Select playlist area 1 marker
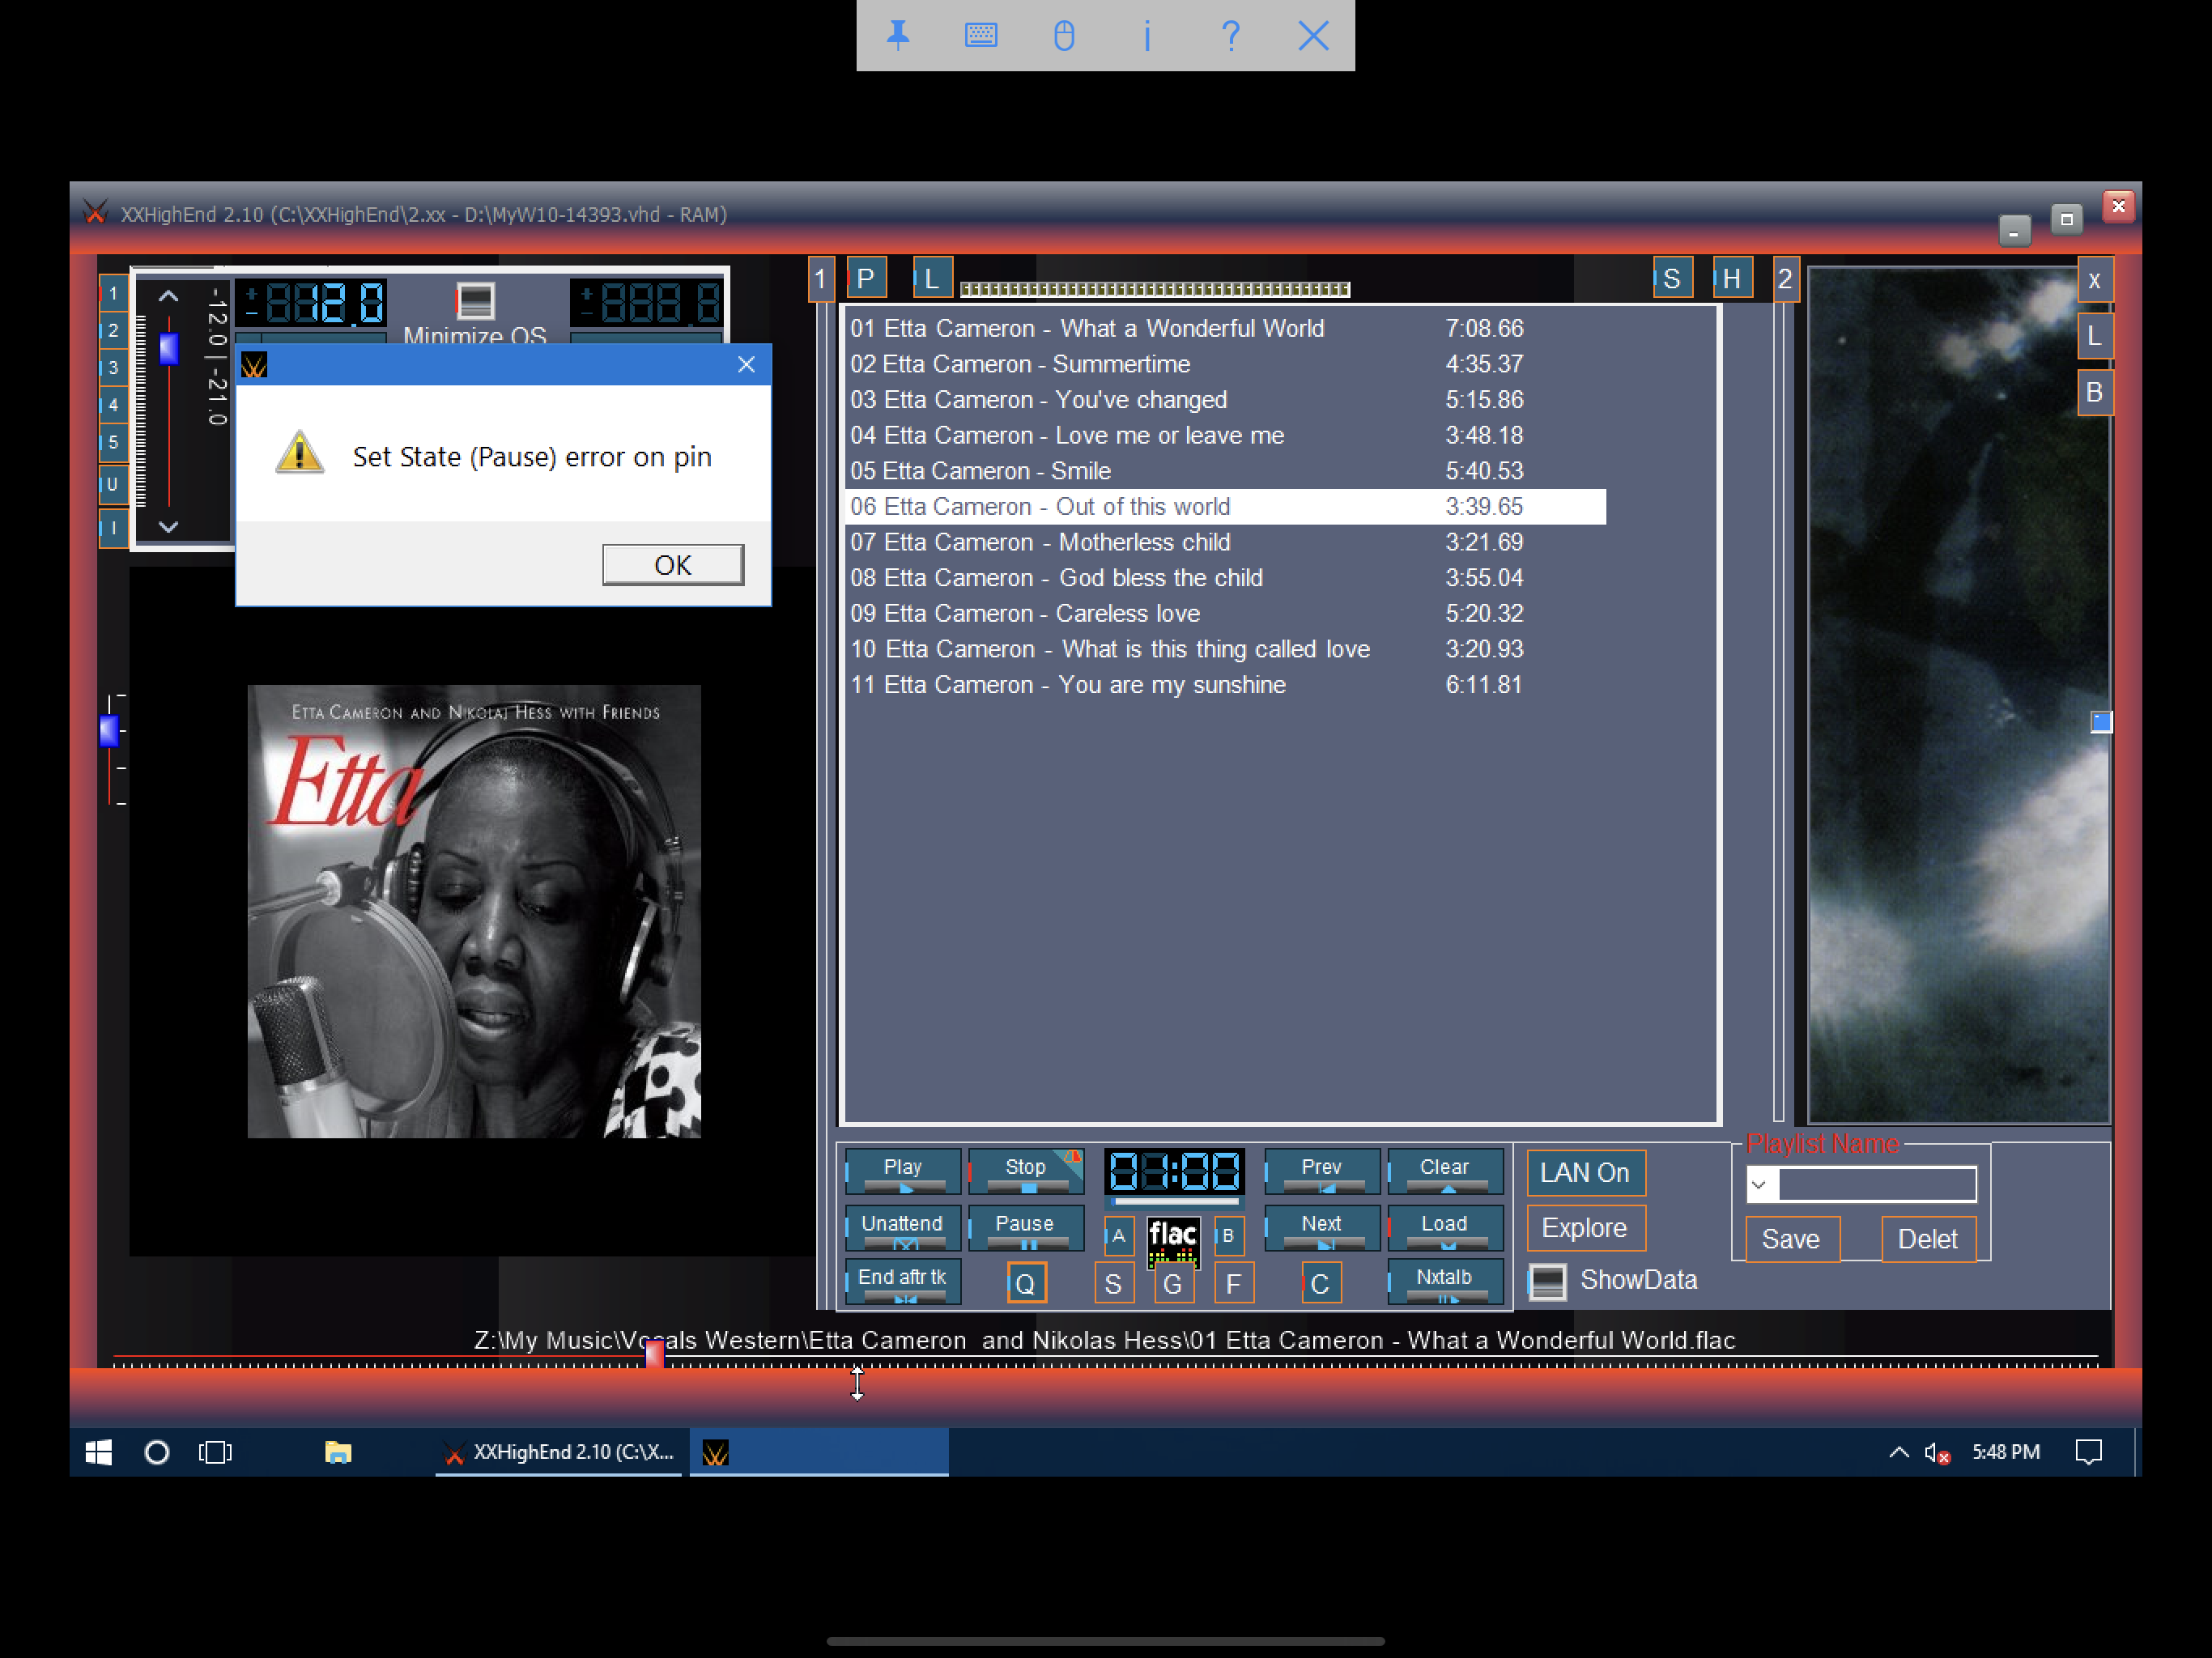The height and width of the screenshot is (1658, 2212). [x=820, y=278]
